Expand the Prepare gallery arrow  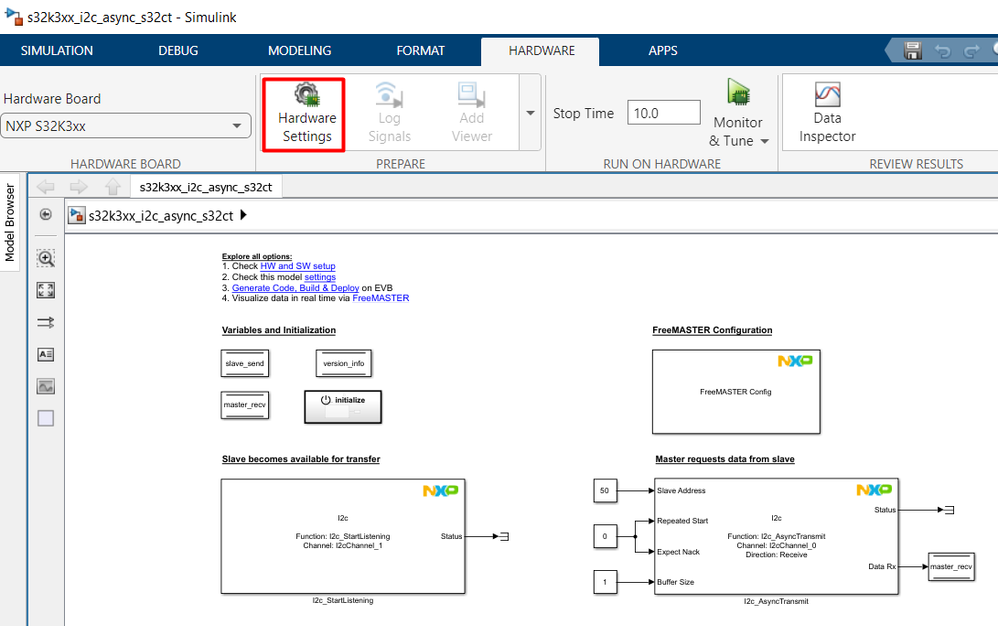[x=530, y=113]
